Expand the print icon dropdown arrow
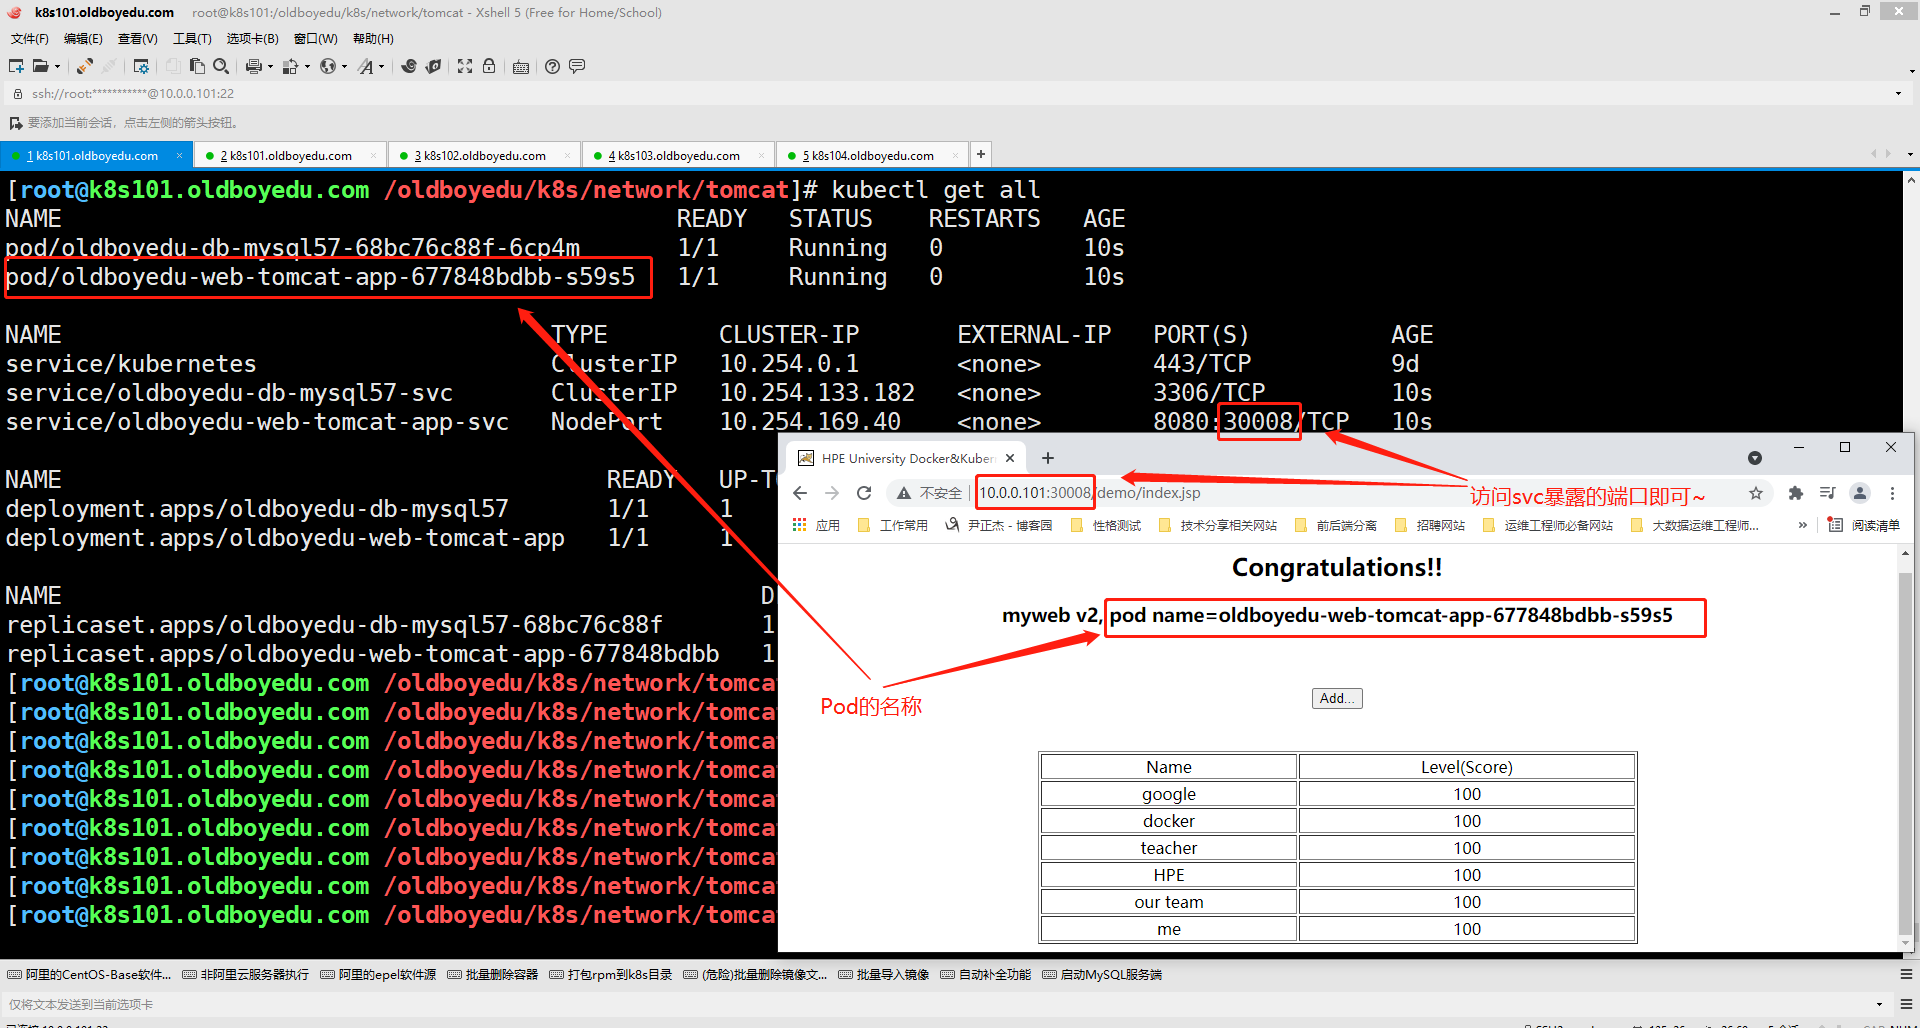 point(270,67)
